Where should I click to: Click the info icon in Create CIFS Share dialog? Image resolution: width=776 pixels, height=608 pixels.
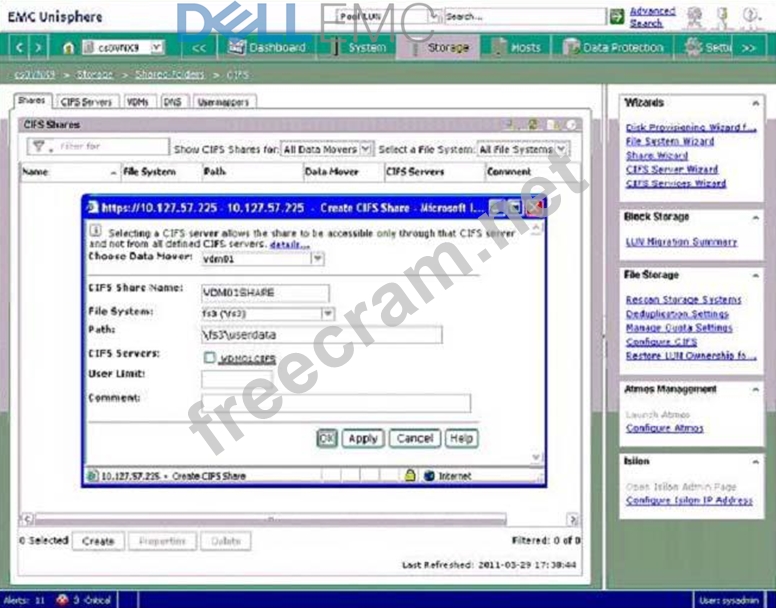[x=96, y=231]
